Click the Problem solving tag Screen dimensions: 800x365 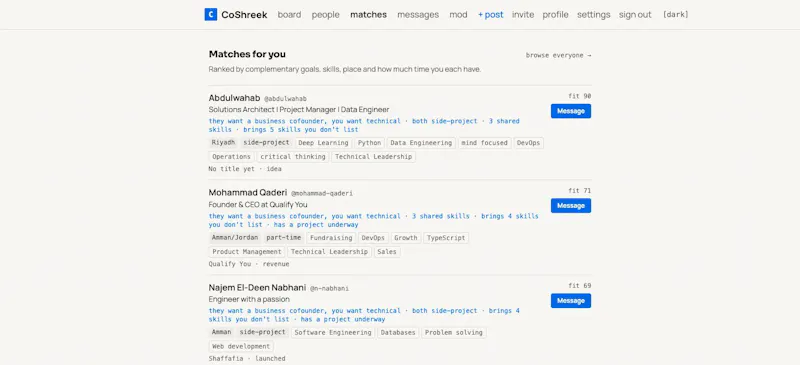click(454, 333)
